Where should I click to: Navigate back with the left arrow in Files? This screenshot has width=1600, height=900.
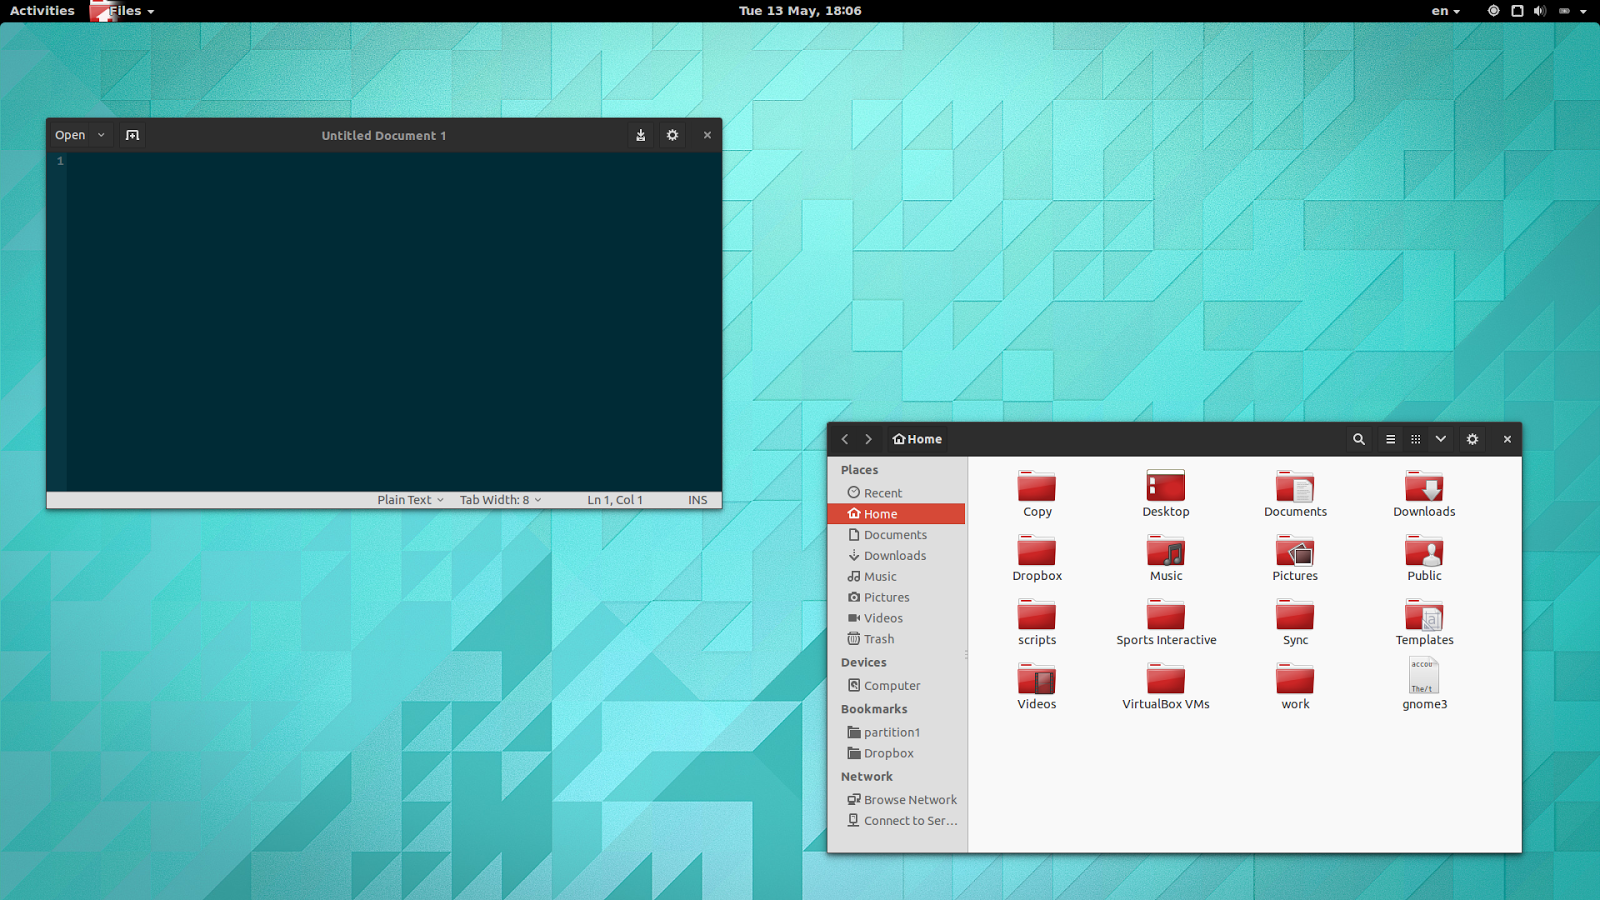(844, 439)
